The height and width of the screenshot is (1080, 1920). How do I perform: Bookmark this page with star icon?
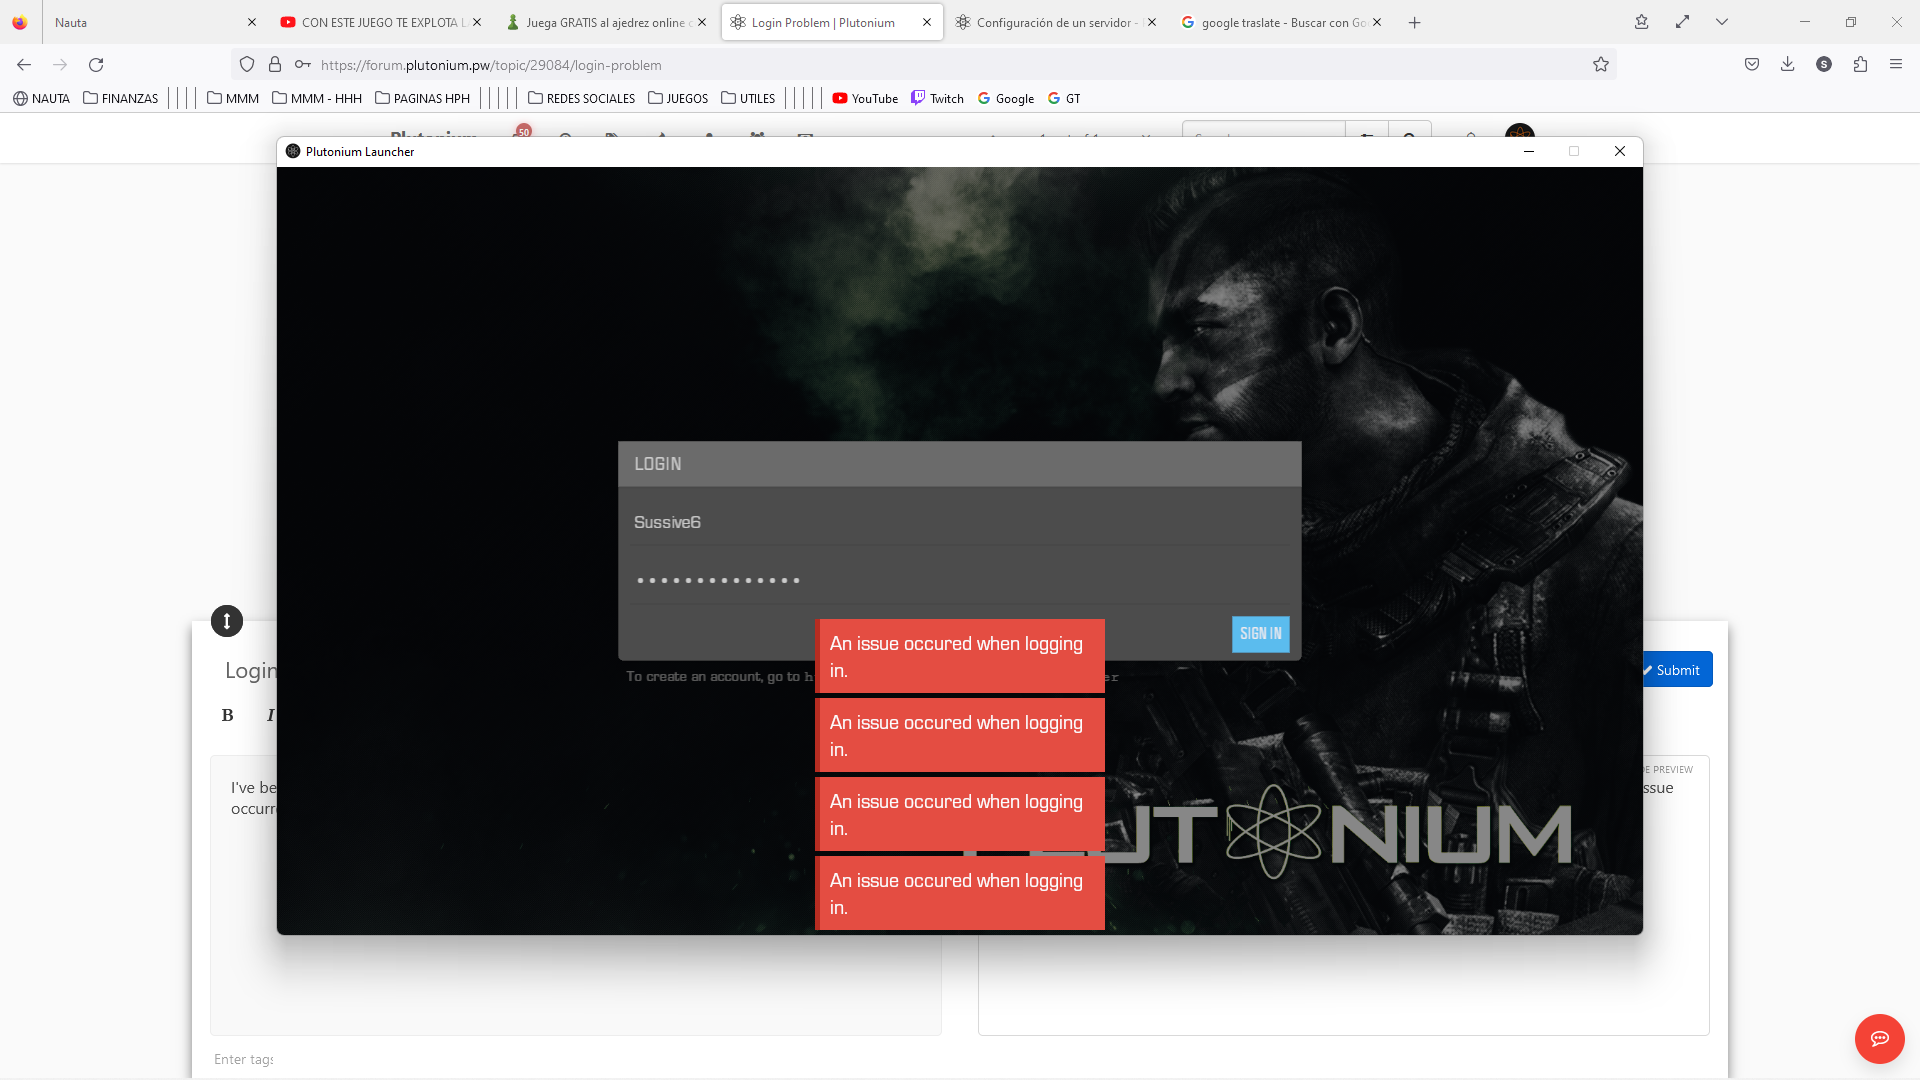1601,65
